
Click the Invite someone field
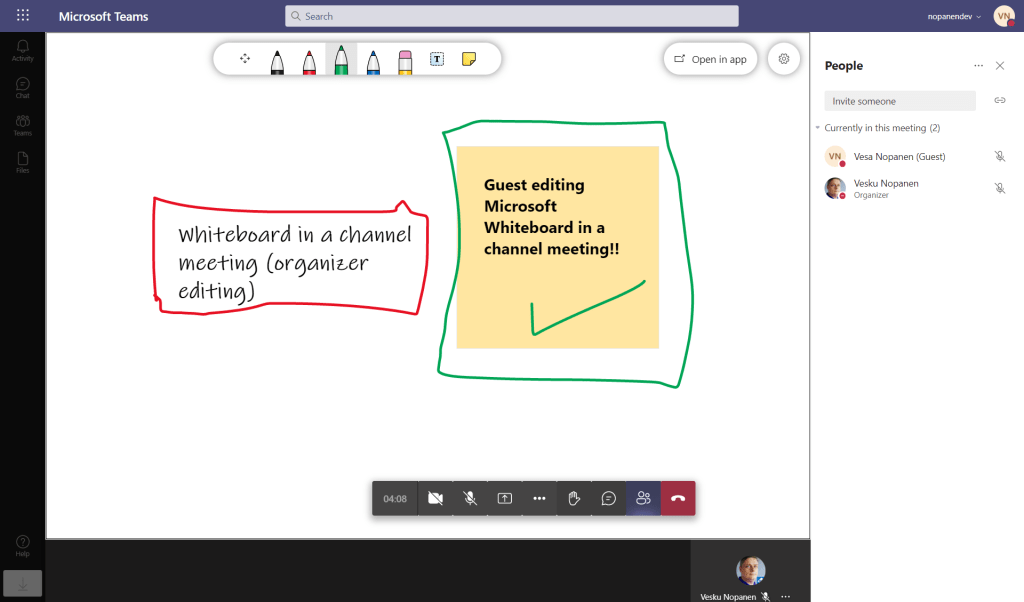[x=899, y=101]
